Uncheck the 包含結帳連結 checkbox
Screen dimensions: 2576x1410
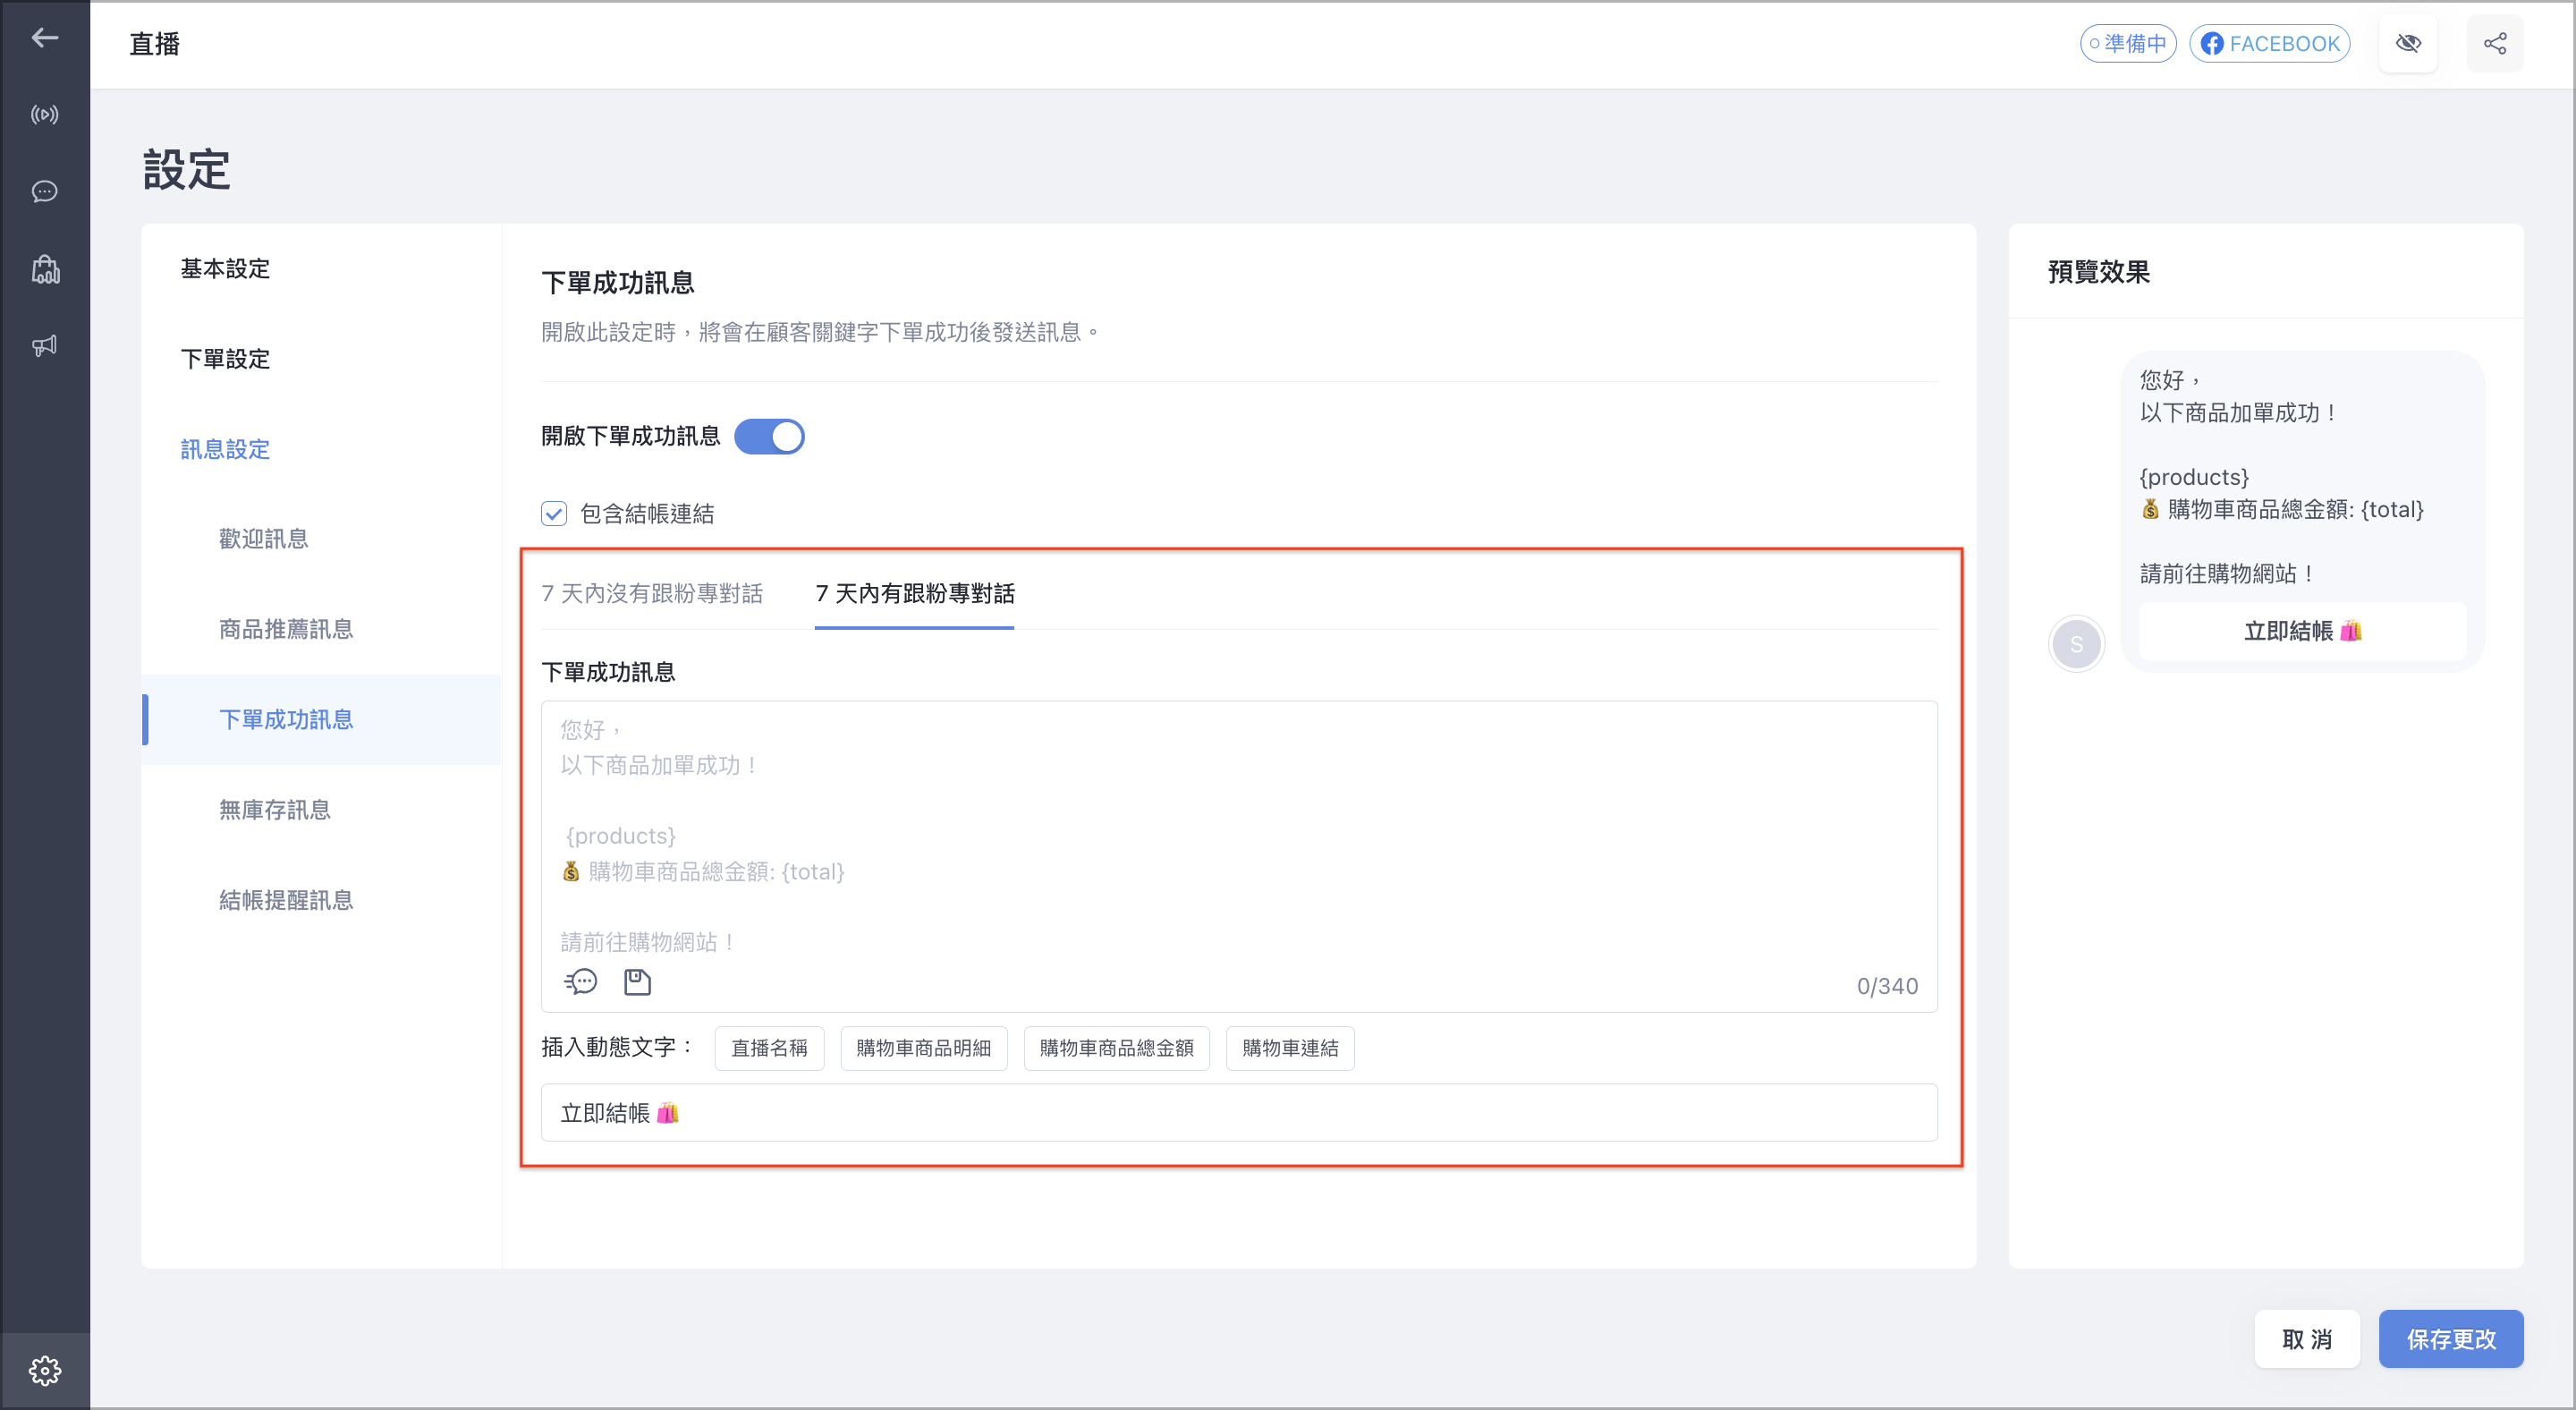(x=554, y=513)
